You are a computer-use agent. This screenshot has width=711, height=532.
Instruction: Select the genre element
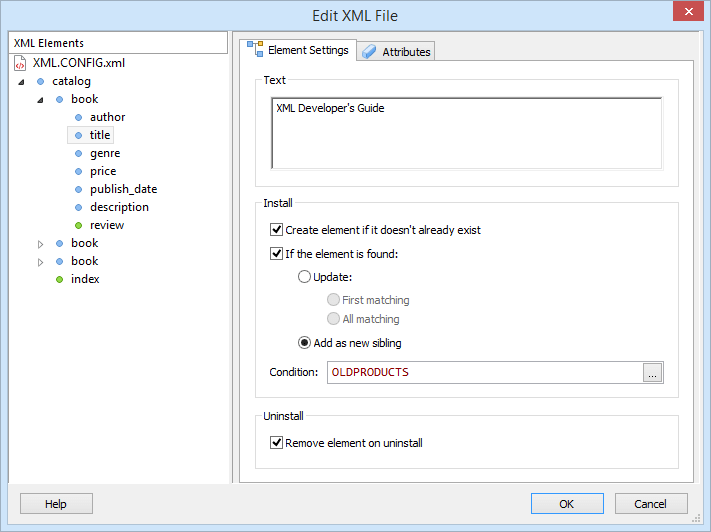click(x=105, y=153)
